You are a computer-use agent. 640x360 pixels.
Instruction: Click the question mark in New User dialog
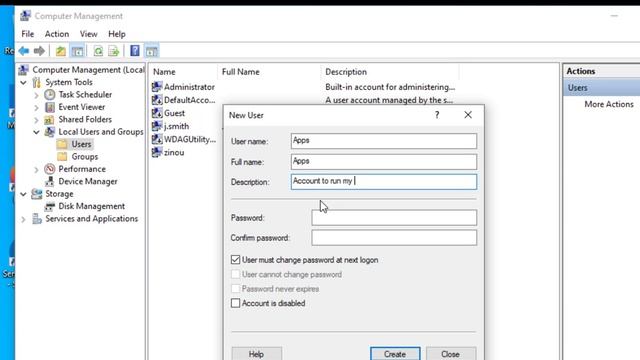coord(437,115)
